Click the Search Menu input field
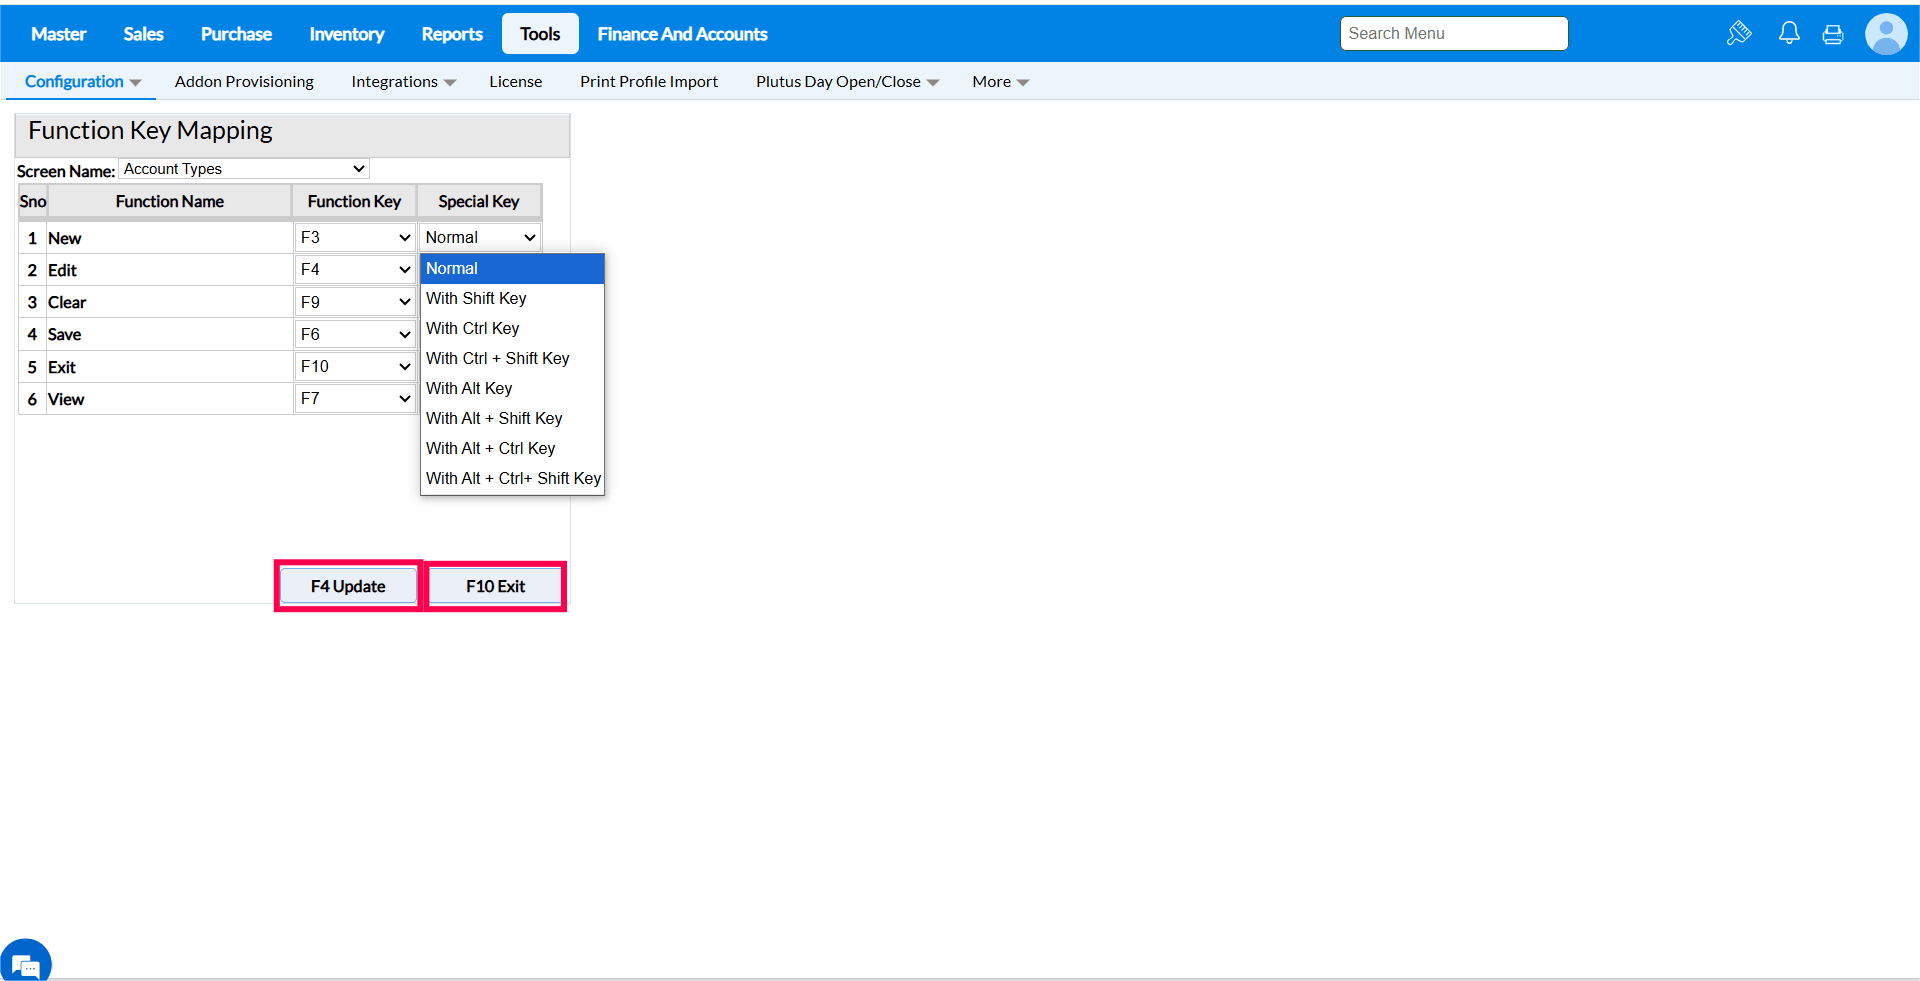The height and width of the screenshot is (981, 1920). (x=1454, y=33)
